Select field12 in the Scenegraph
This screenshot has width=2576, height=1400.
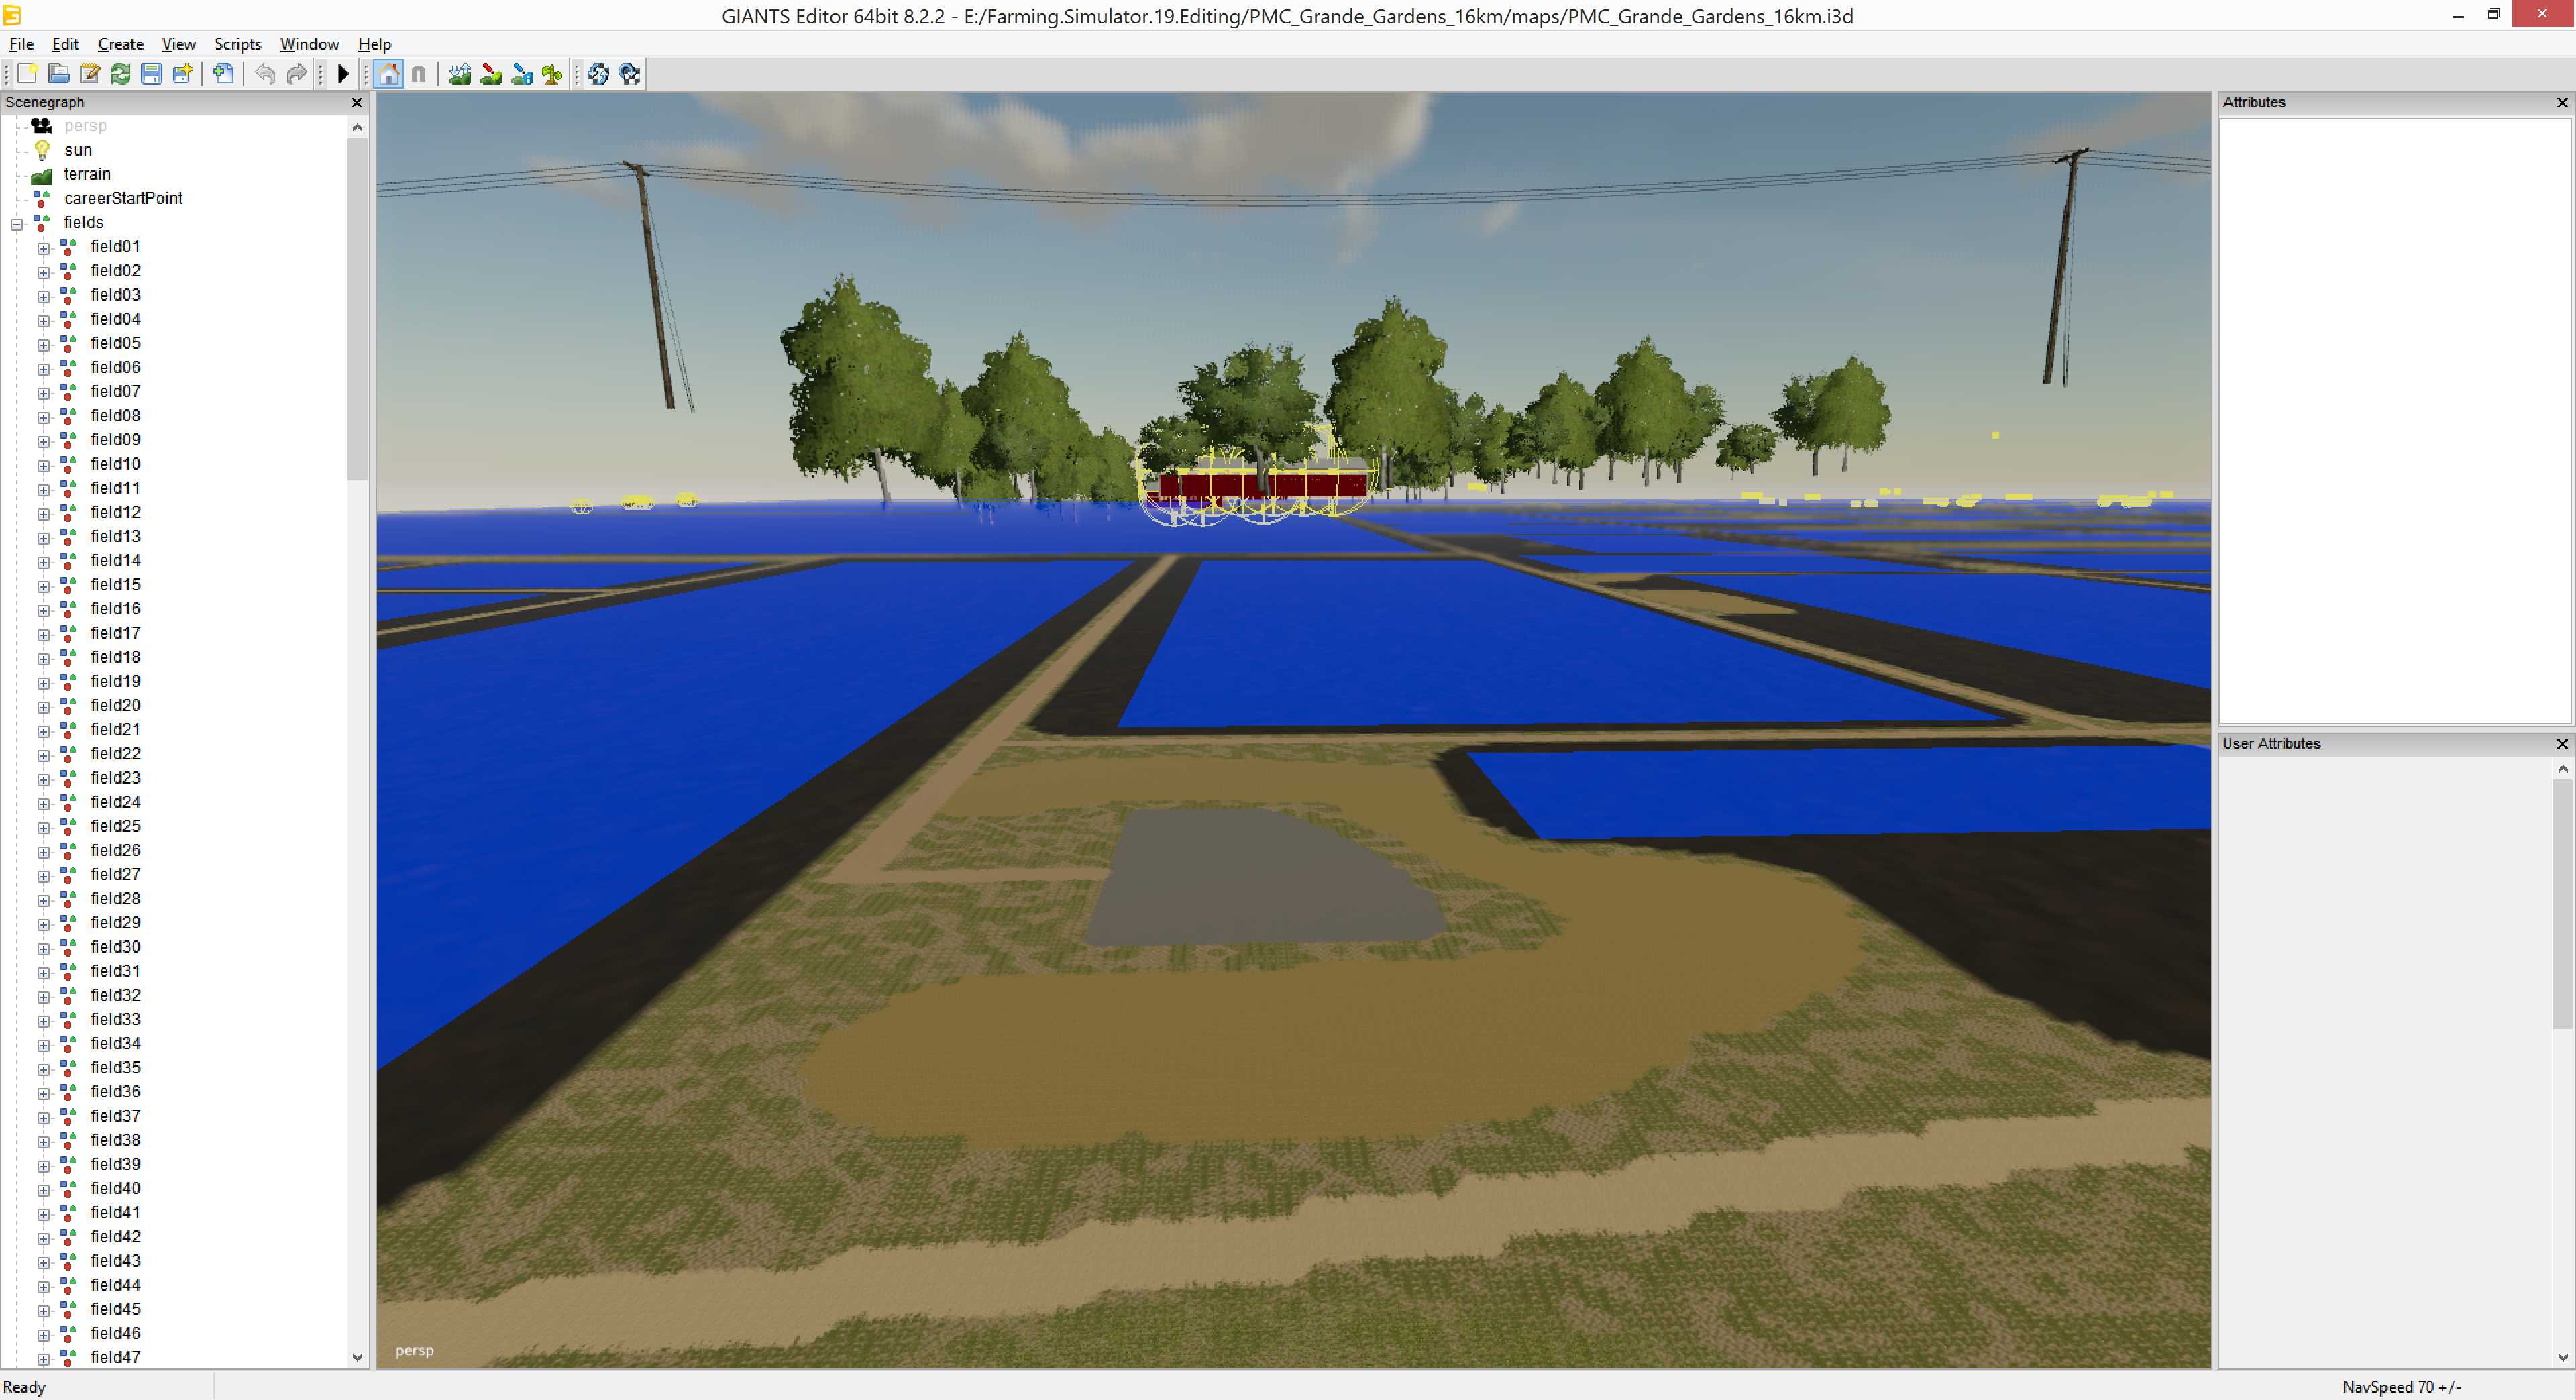(x=115, y=512)
